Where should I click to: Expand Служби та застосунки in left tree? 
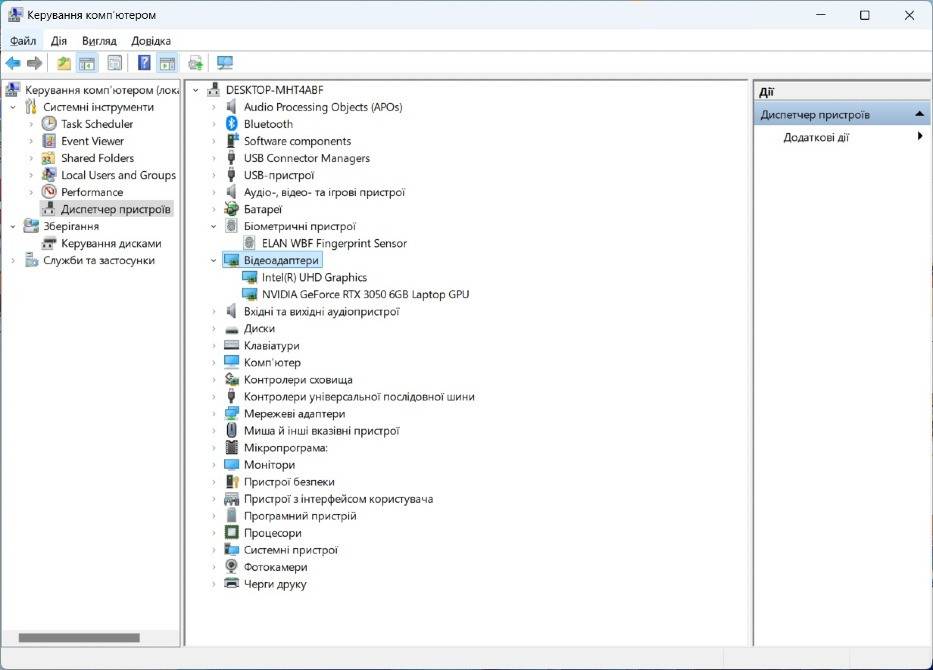(13, 260)
